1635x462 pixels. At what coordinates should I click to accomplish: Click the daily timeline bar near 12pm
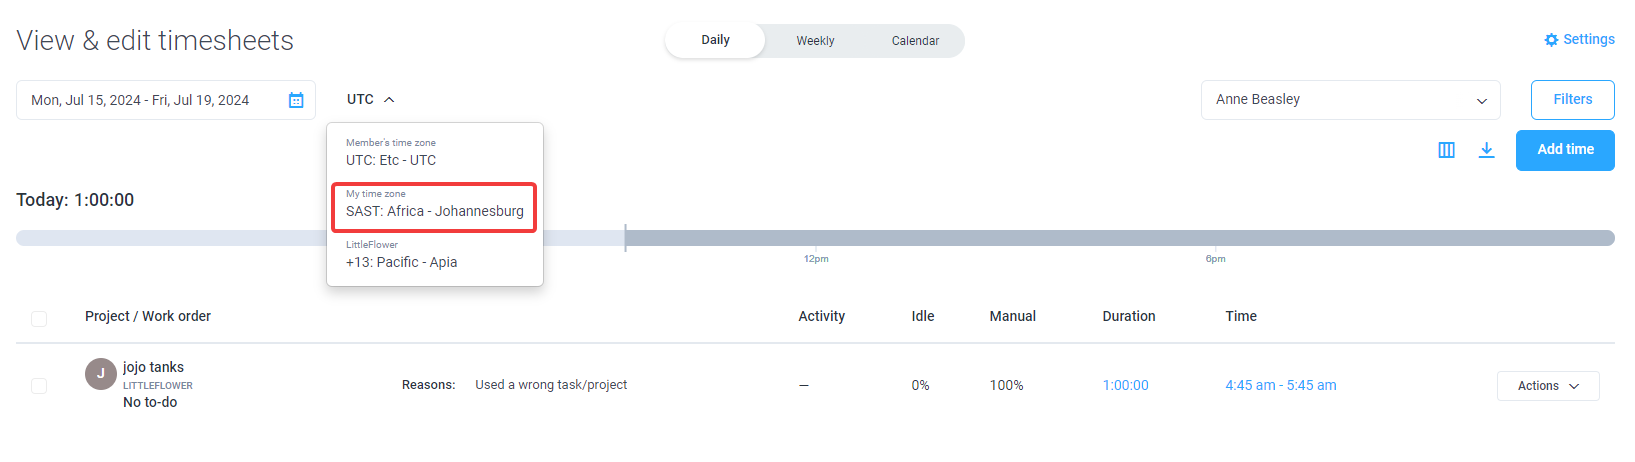(x=816, y=238)
